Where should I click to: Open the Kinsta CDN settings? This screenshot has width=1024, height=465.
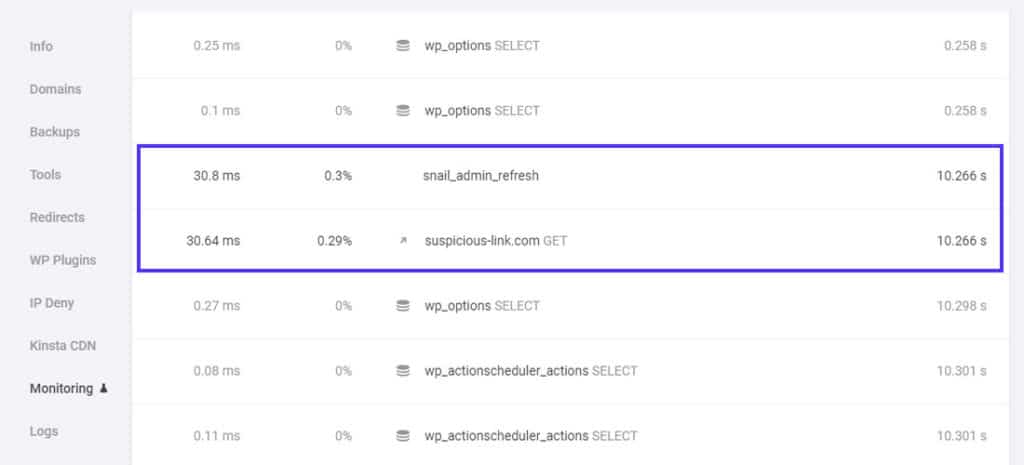click(62, 346)
